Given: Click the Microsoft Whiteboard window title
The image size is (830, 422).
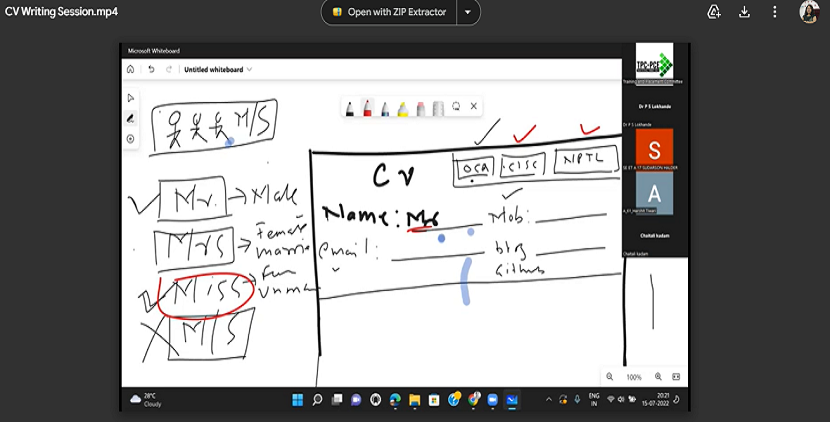Looking at the screenshot, I should [154, 51].
